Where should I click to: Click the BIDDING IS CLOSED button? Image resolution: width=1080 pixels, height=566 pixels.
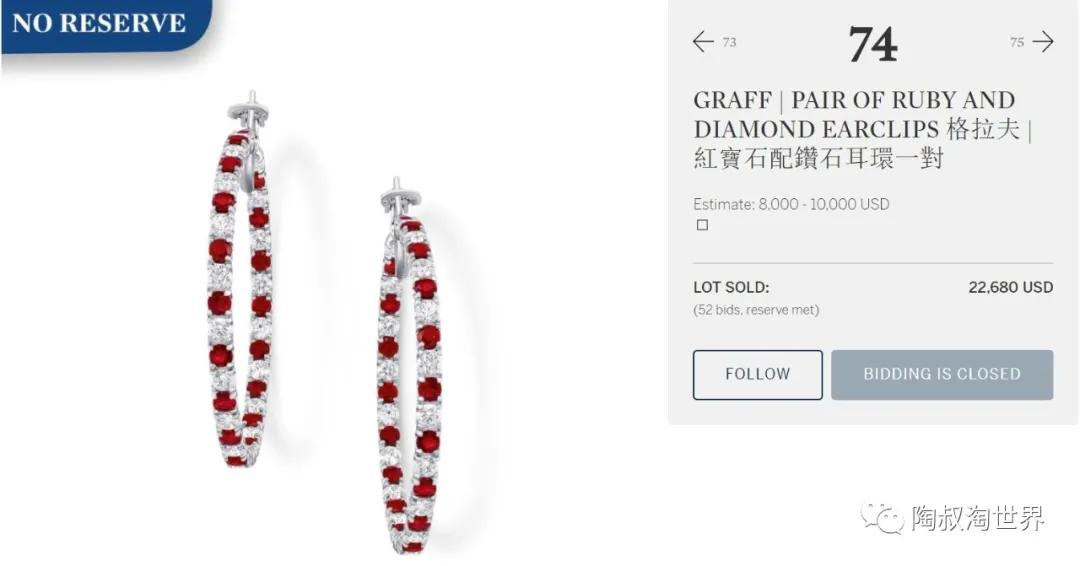tap(941, 374)
